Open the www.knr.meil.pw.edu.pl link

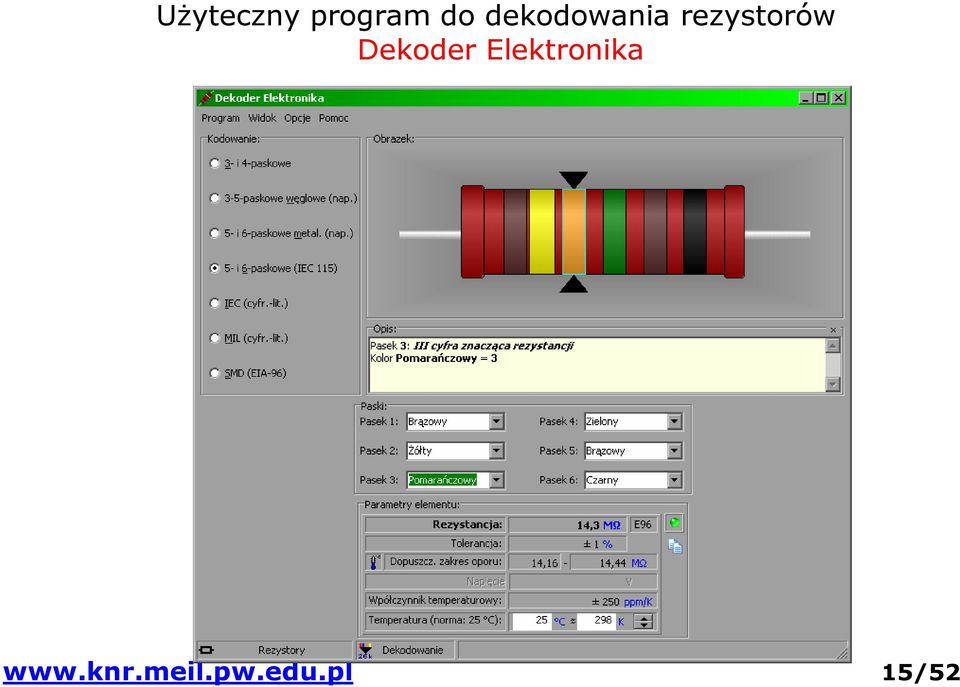[178, 672]
